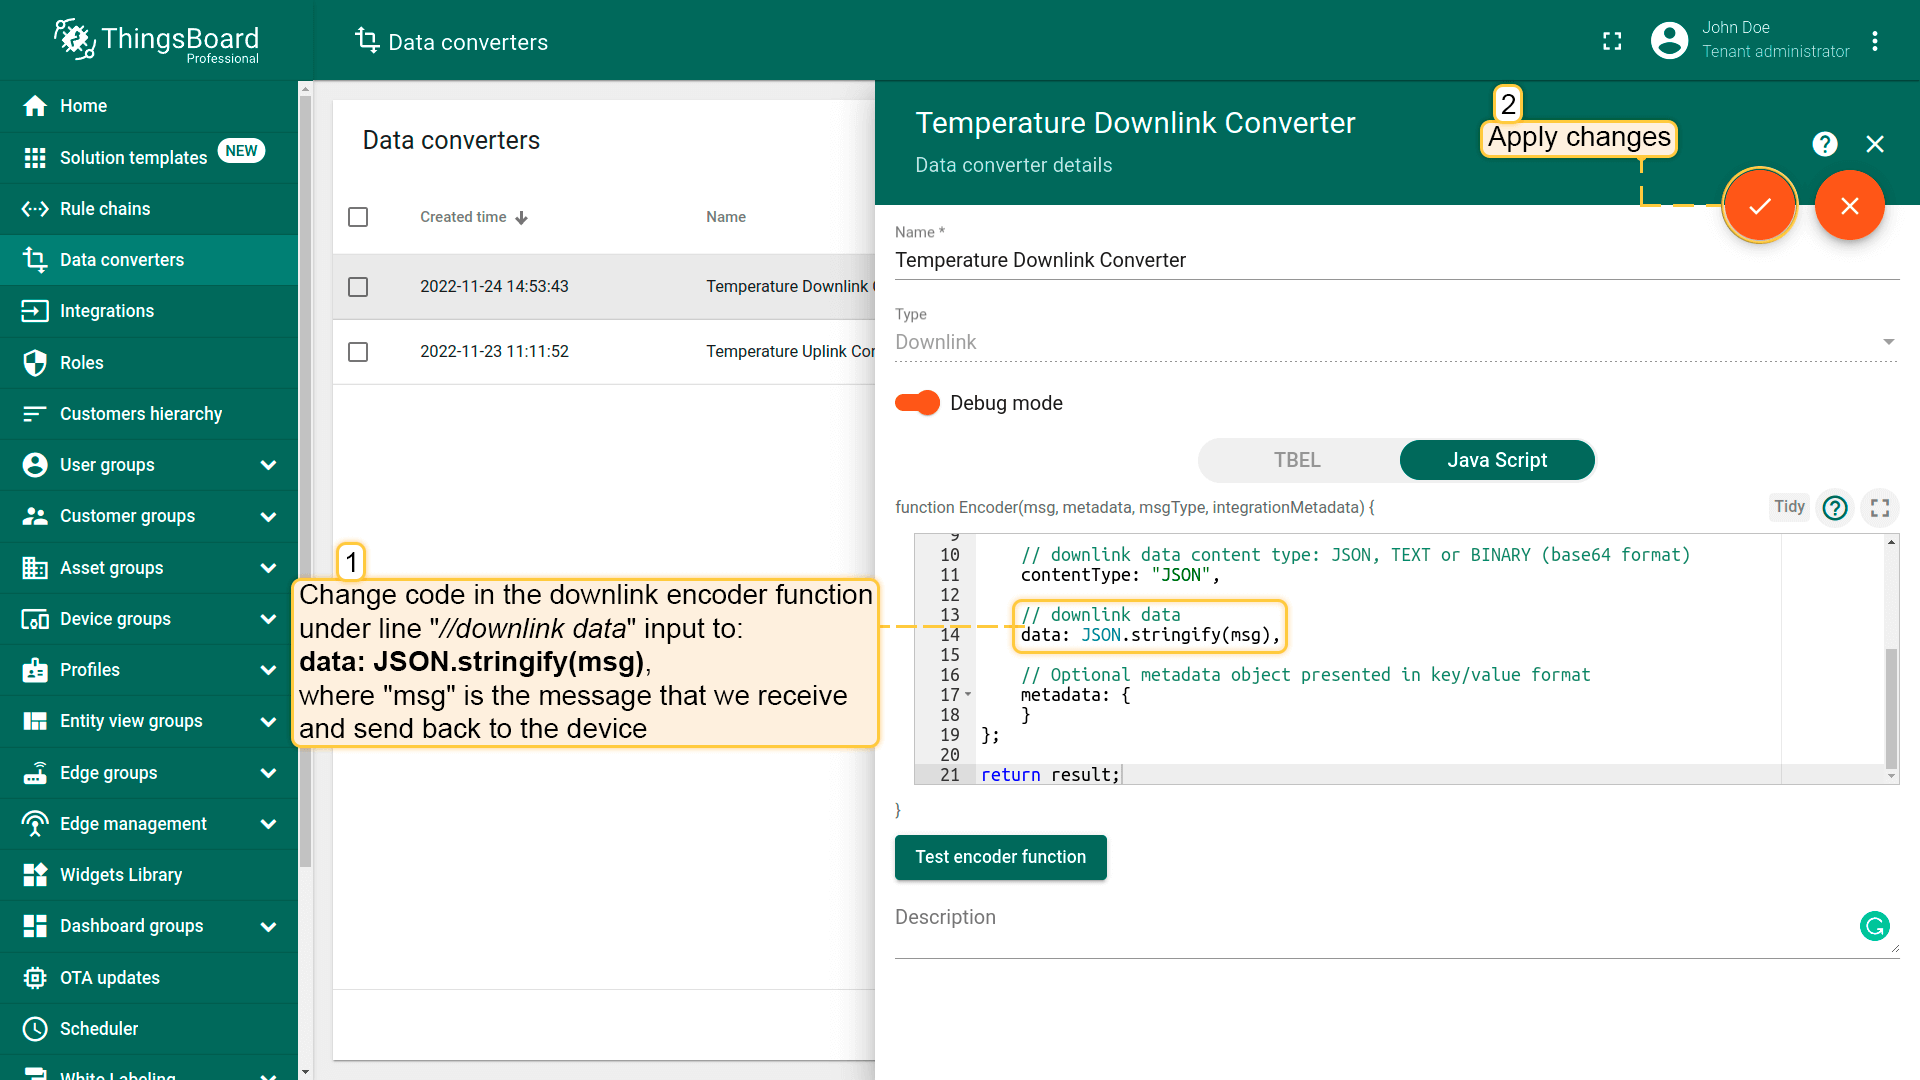
Task: Click the orange apply changes checkmark button
Action: (x=1759, y=206)
